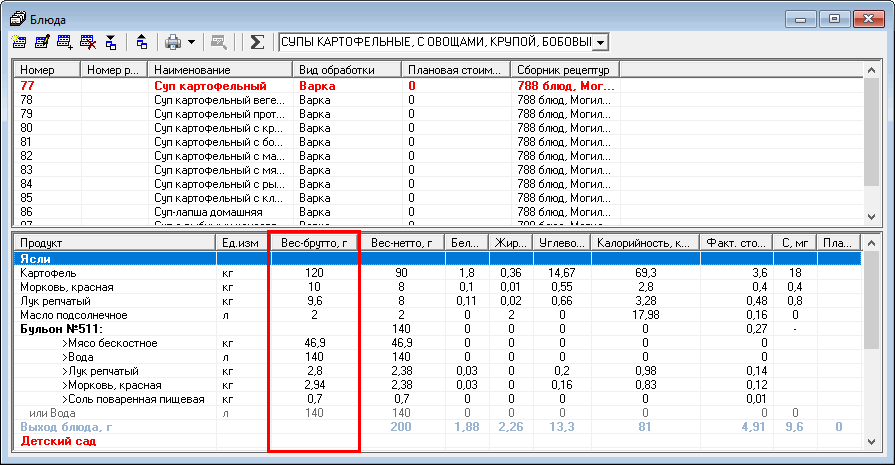Click the edit dish toolbar icon
Screen dimensions: 895x465
(x=43, y=43)
